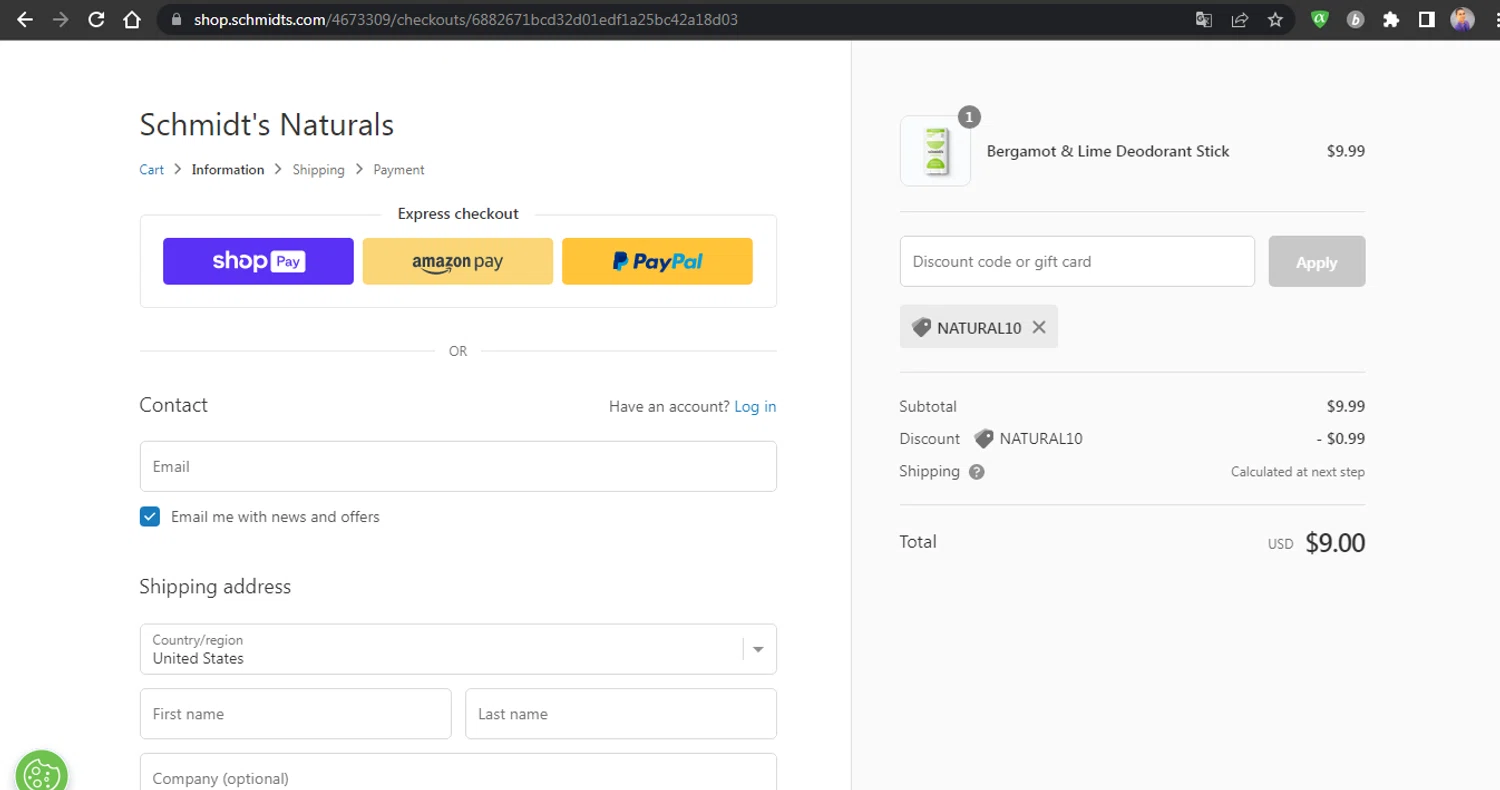Image resolution: width=1500 pixels, height=790 pixels.
Task: Remove the NATURAL10 discount code
Action: tap(1039, 327)
